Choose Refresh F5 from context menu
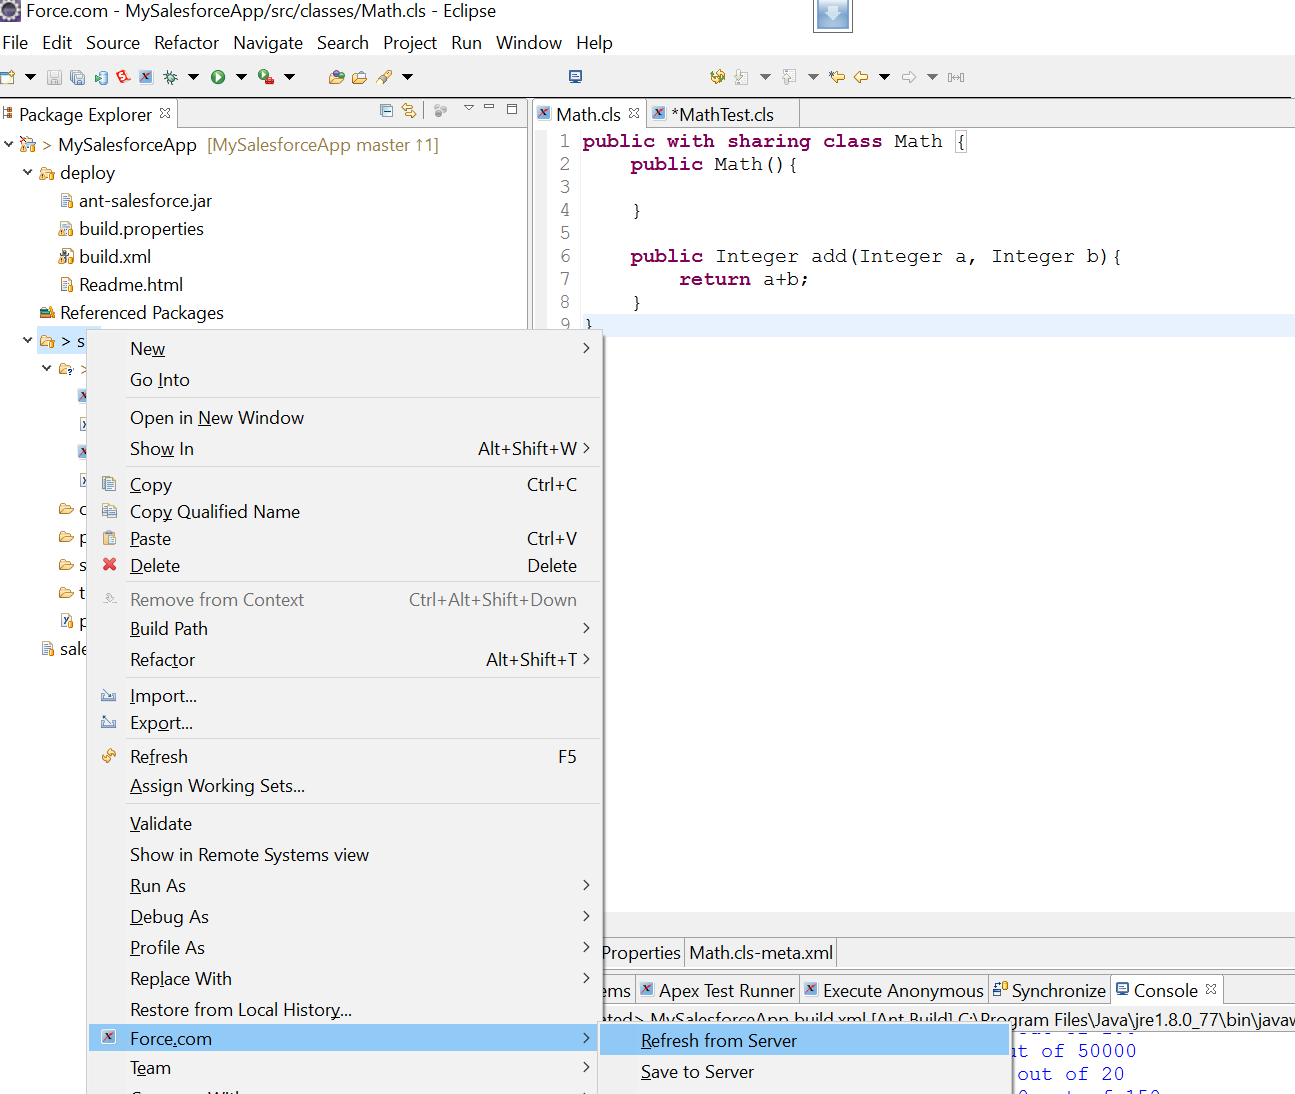The width and height of the screenshot is (1295, 1094). coord(345,757)
